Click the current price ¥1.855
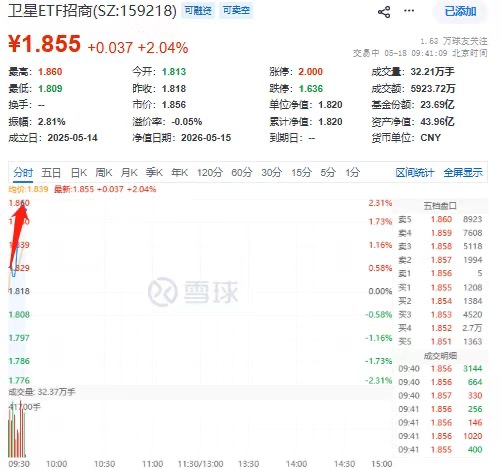Viewport: 501px width, 470px height. pyautogui.click(x=44, y=44)
